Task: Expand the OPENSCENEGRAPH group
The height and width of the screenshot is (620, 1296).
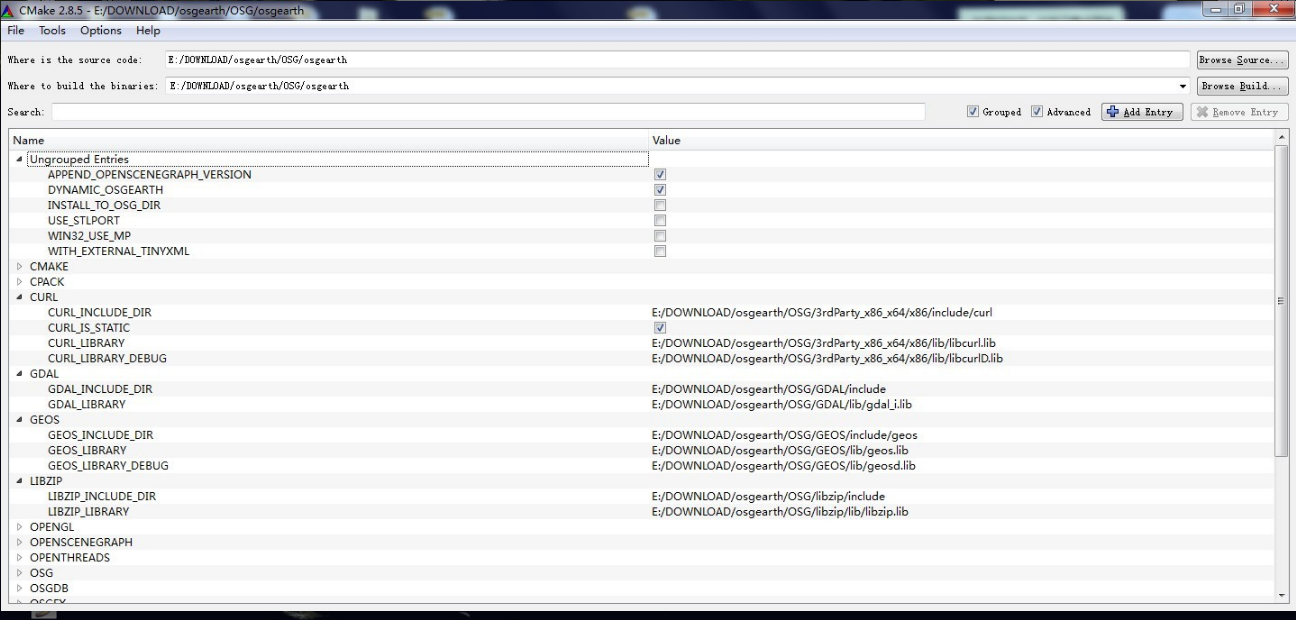Action: pos(21,542)
